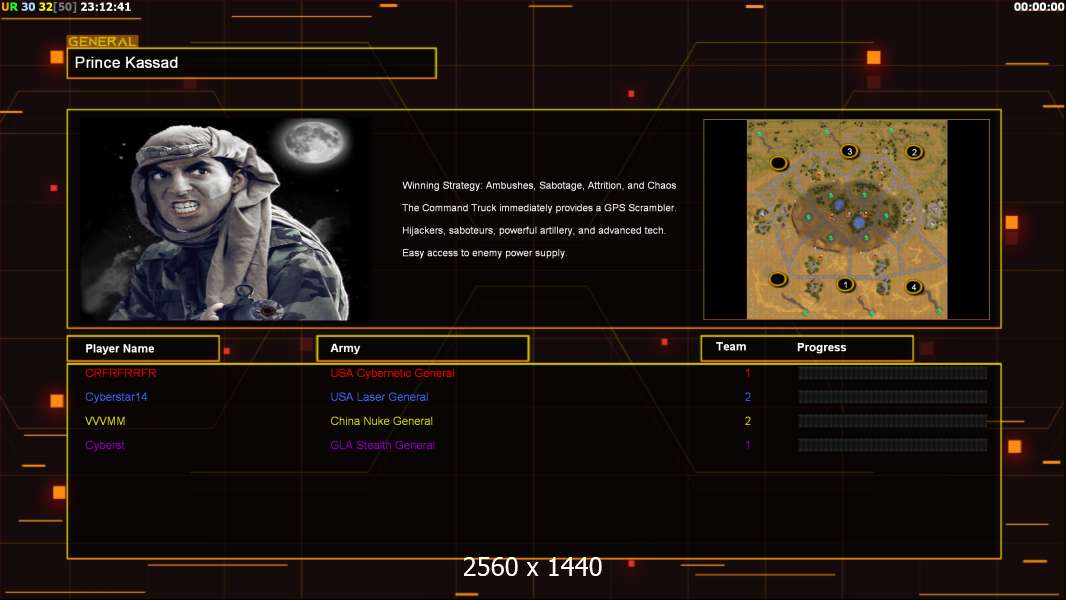This screenshot has height=600, width=1066.
Task: Click the GLA Stealth General army entry
Action: 383,445
